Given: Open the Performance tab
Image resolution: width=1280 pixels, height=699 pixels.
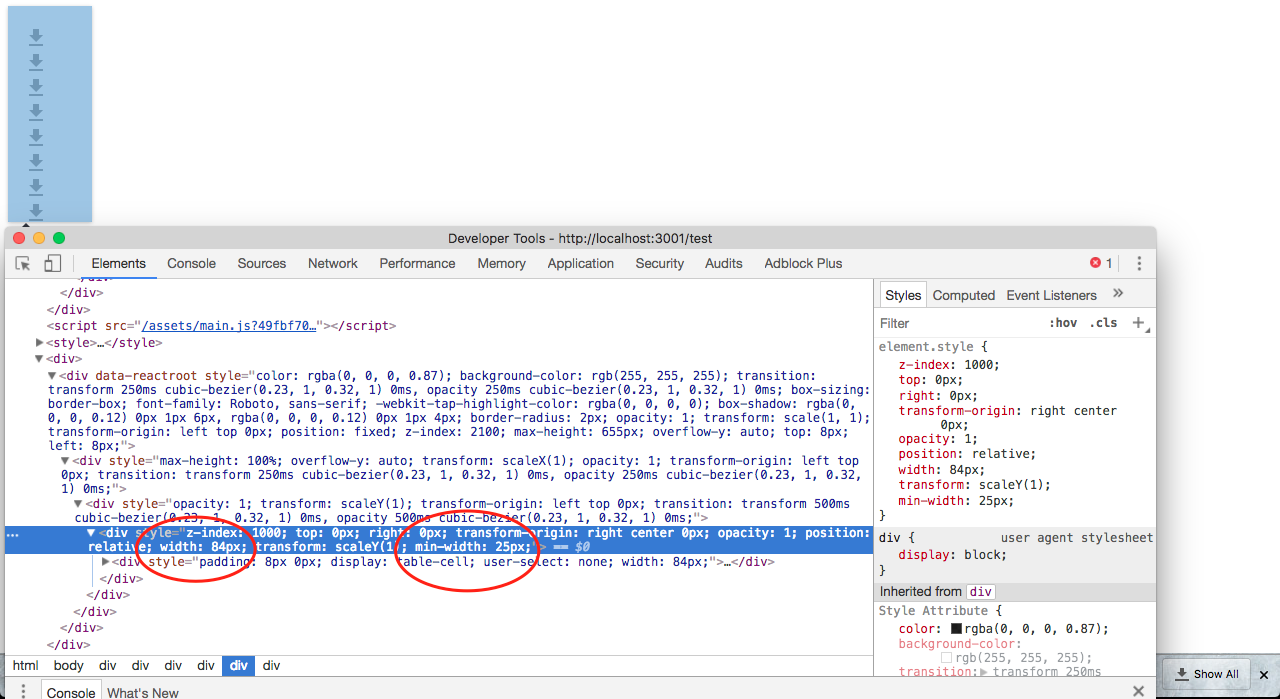Looking at the screenshot, I should coord(417,263).
